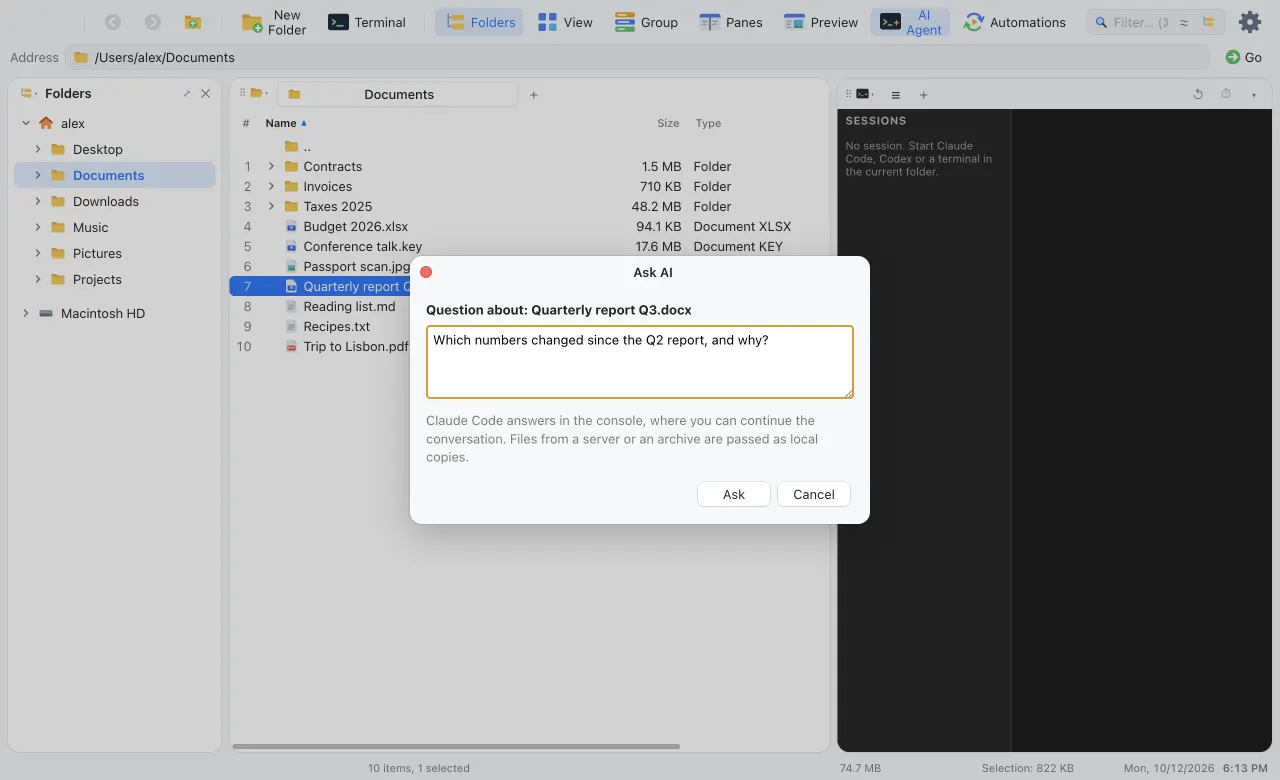Click the green Go button
This screenshot has height=780, width=1280.
point(1244,57)
